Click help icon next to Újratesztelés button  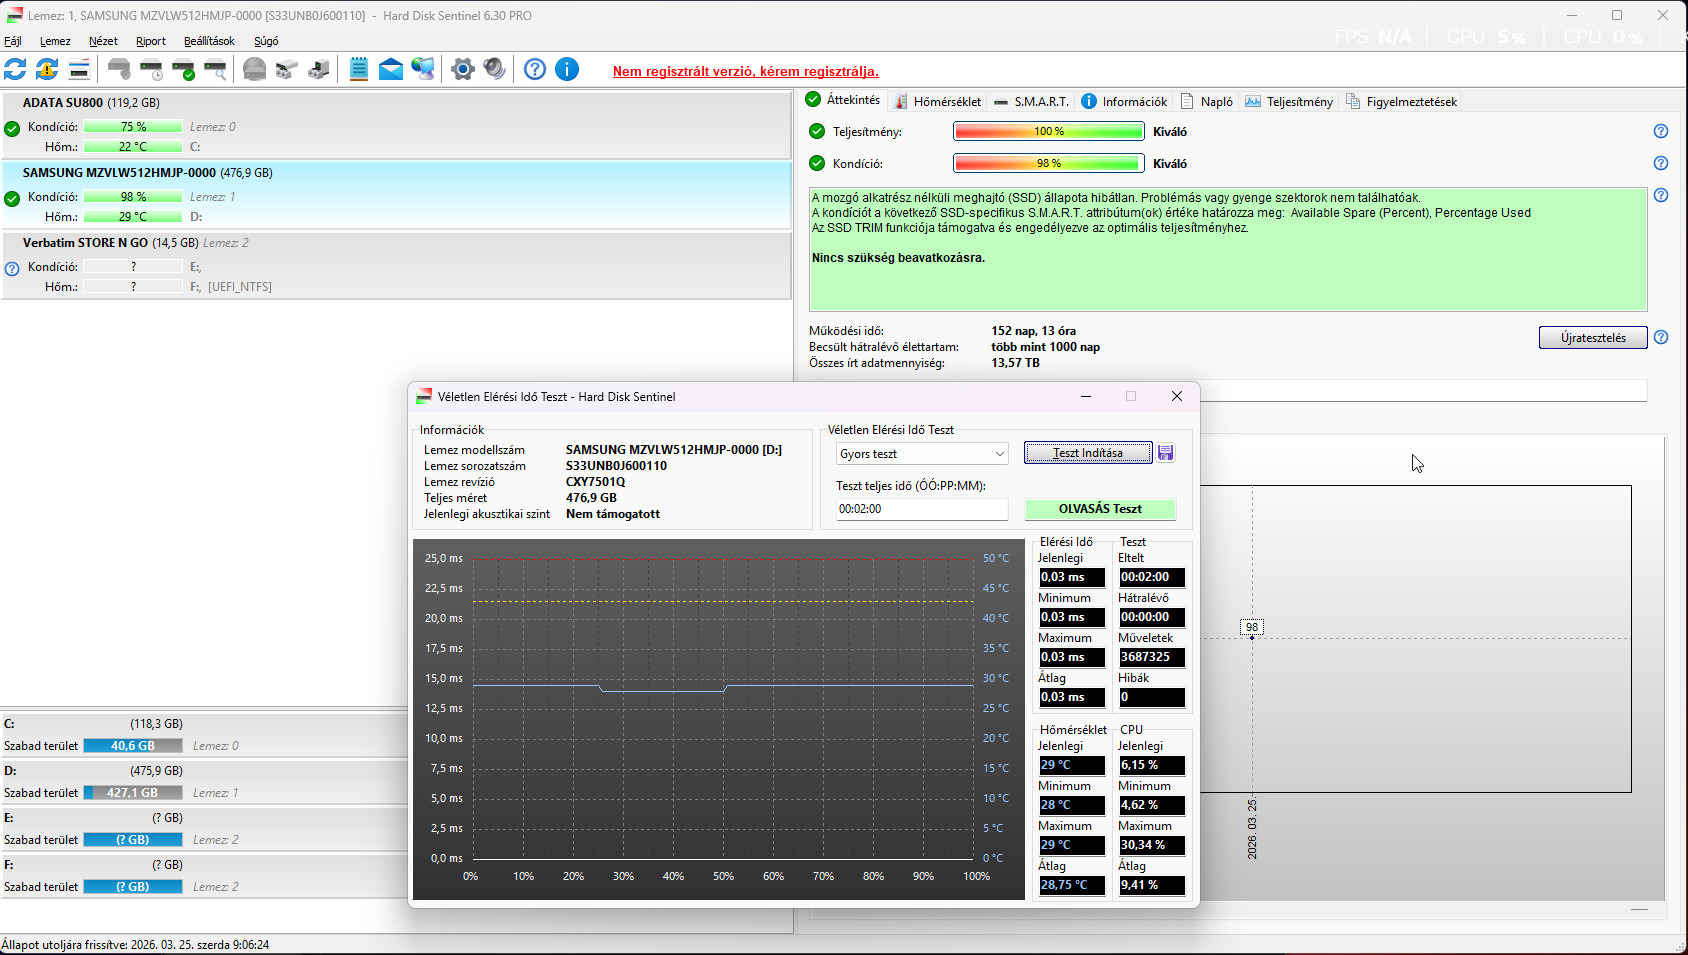1661,337
